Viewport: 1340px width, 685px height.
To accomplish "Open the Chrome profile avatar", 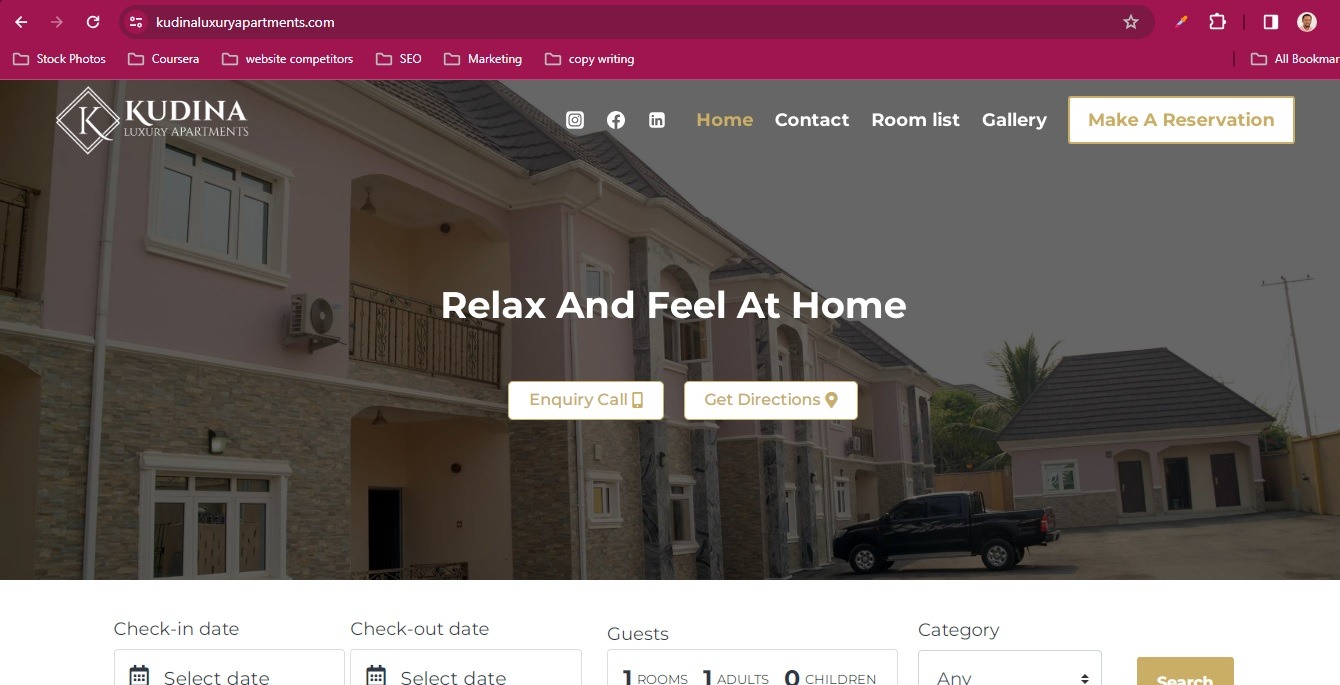I will (x=1307, y=22).
